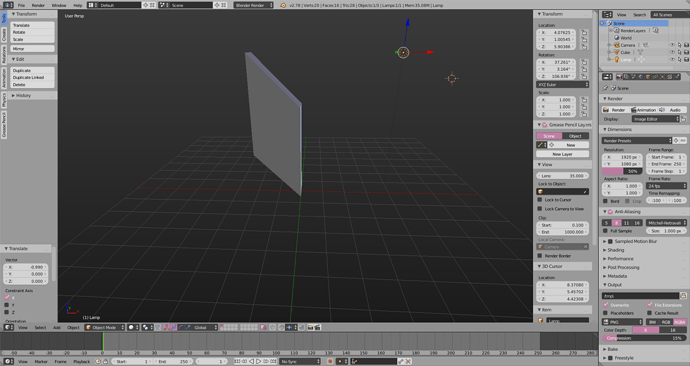Toggle selectability cursor icon for Camera row

679,45
